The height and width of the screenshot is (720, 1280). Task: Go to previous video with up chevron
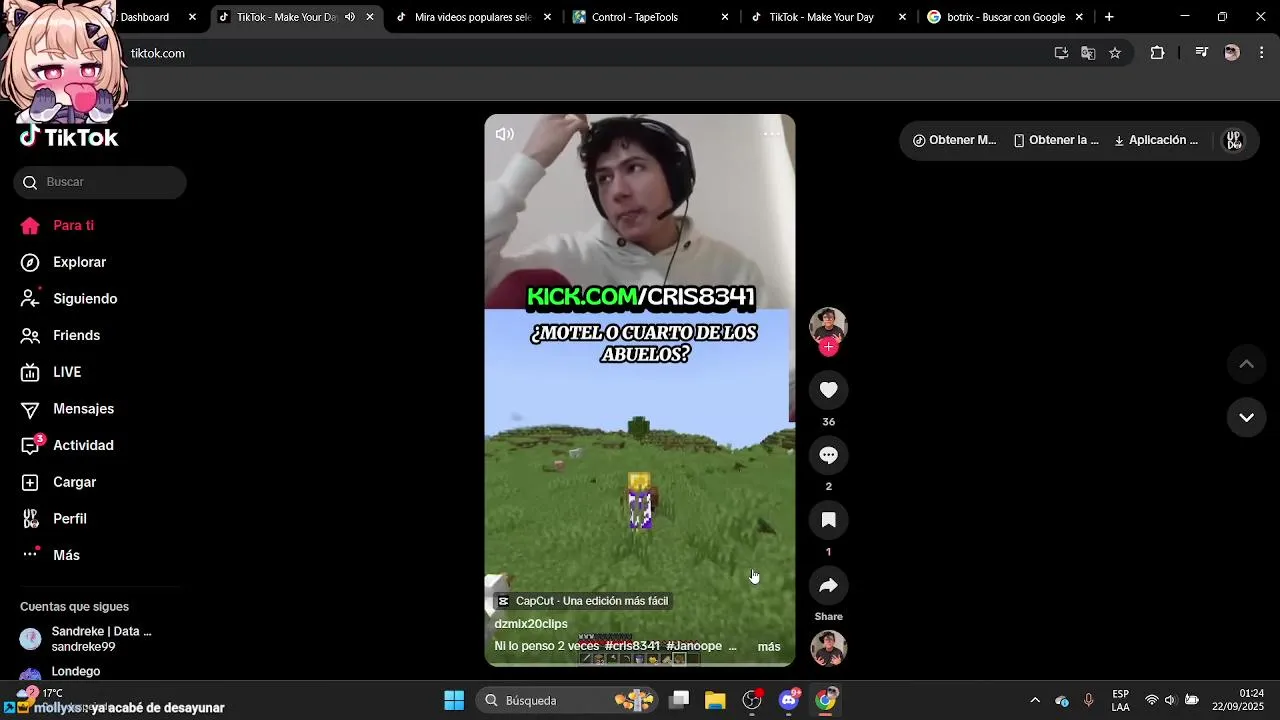click(1246, 364)
